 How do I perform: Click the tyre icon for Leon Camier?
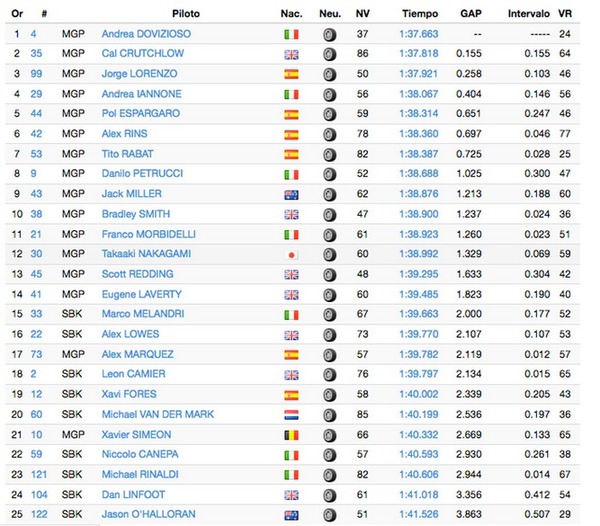point(329,375)
